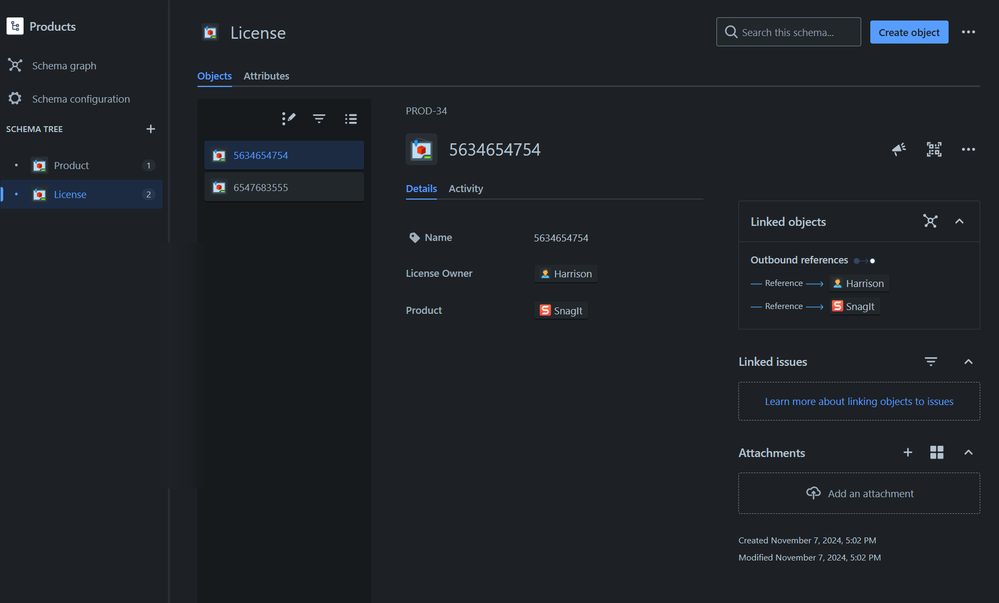Click the PROD-34 object key
The width and height of the screenshot is (999, 603).
click(426, 111)
